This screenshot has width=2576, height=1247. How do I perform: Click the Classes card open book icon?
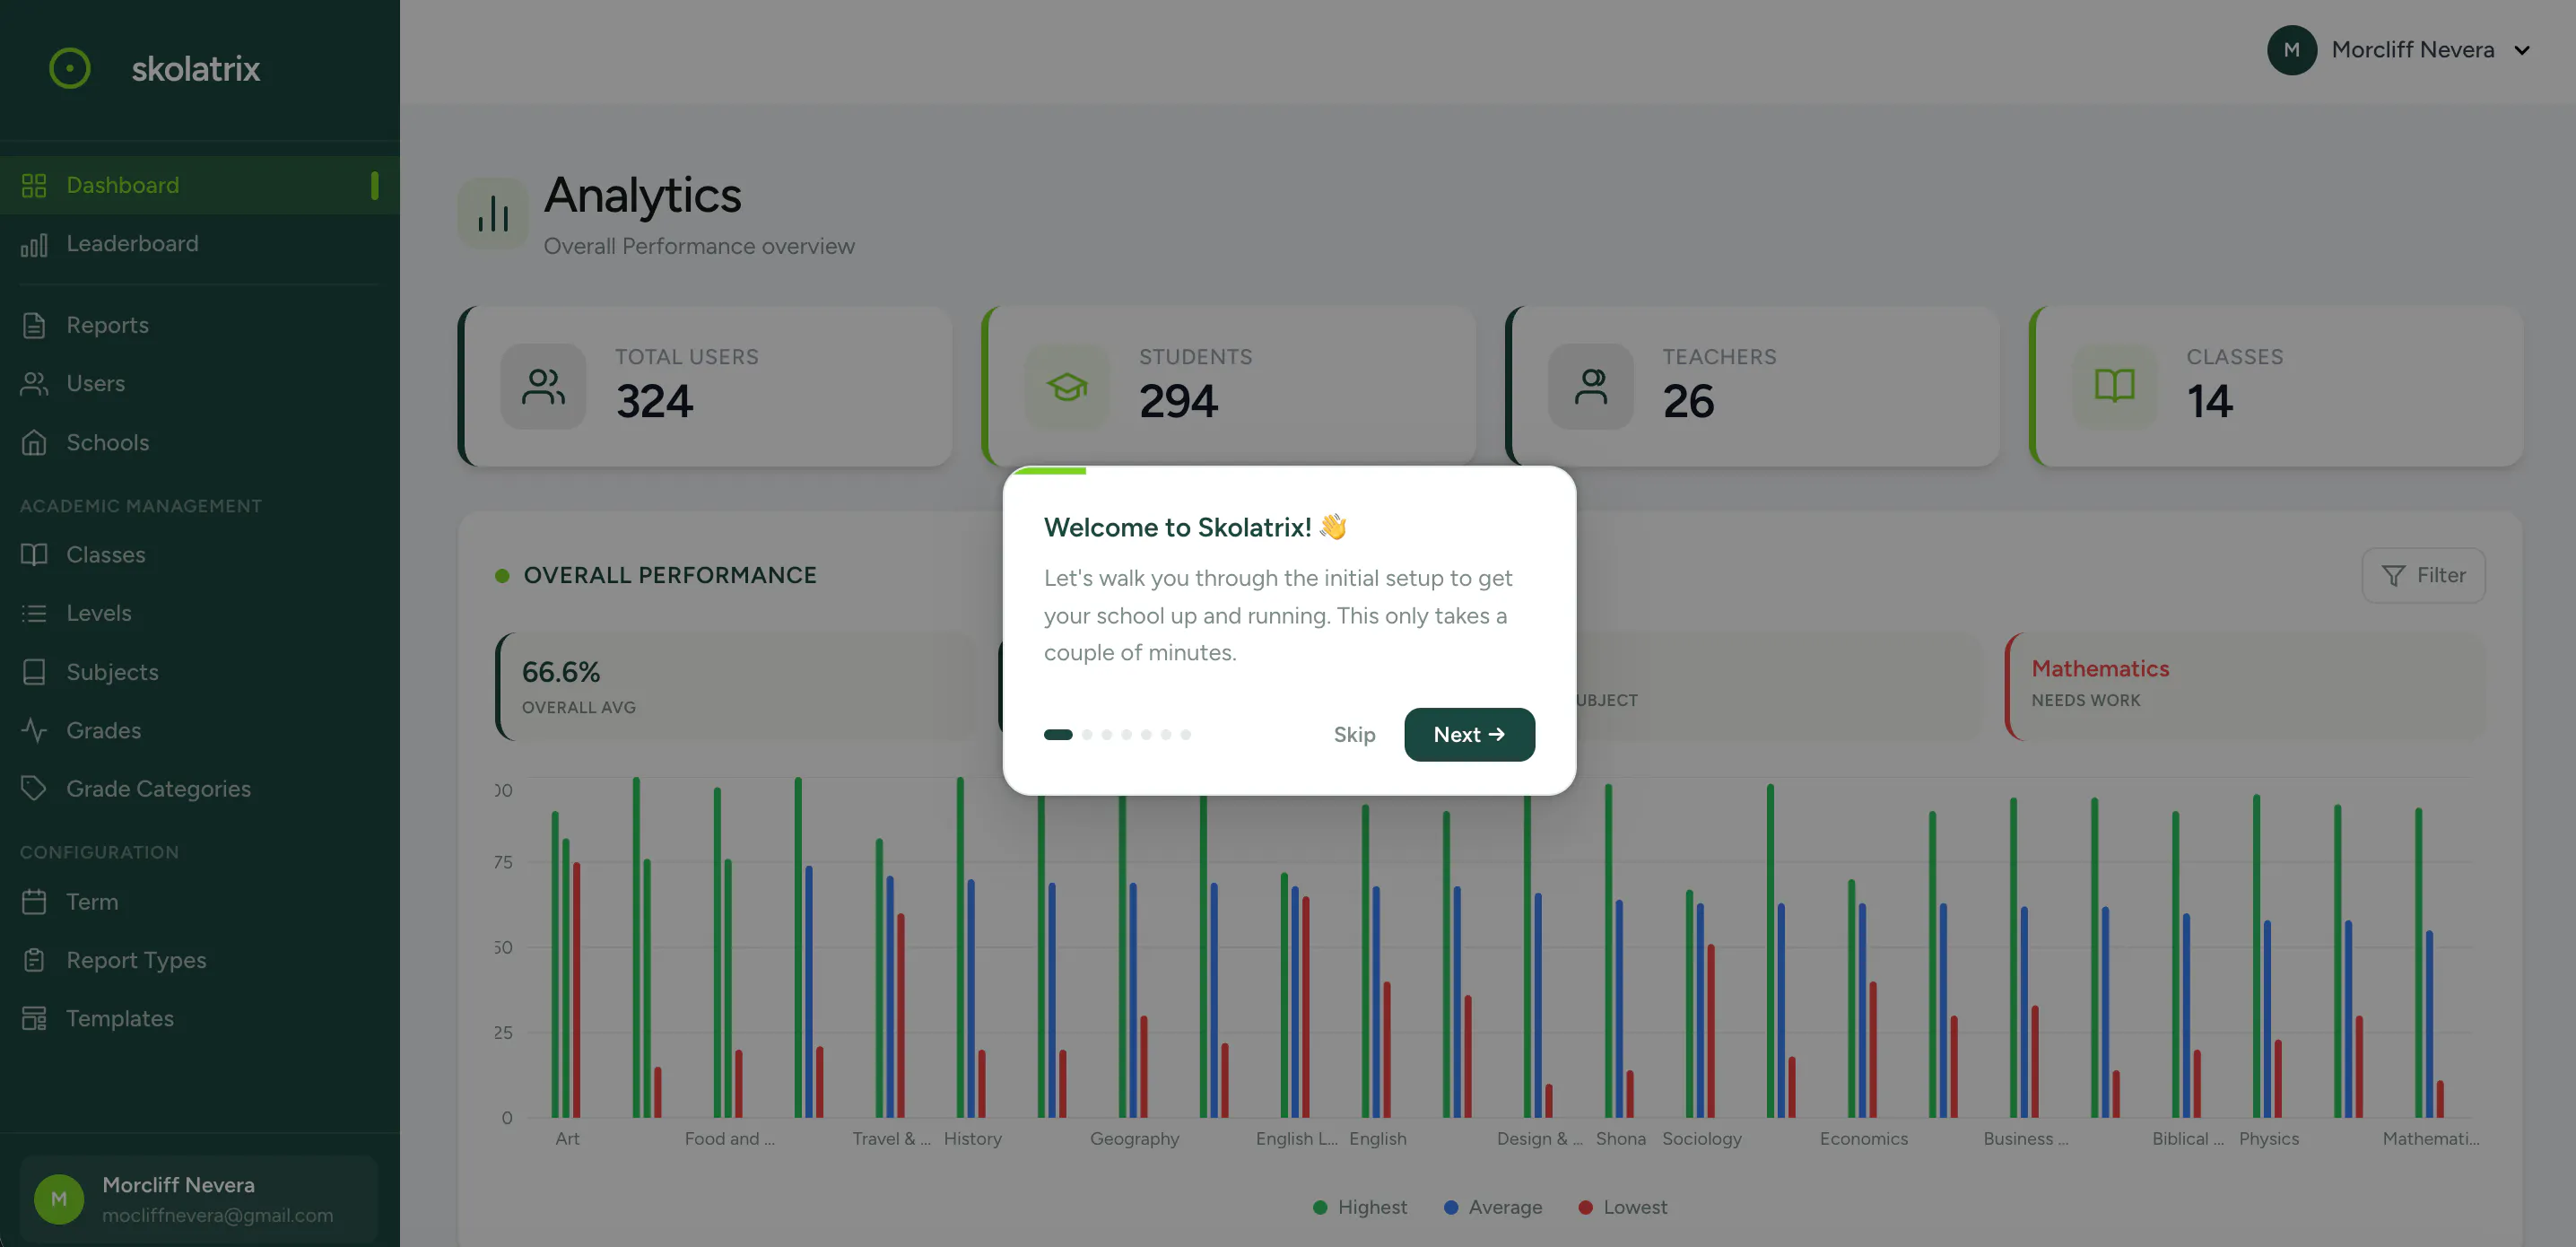pyautogui.click(x=2115, y=387)
